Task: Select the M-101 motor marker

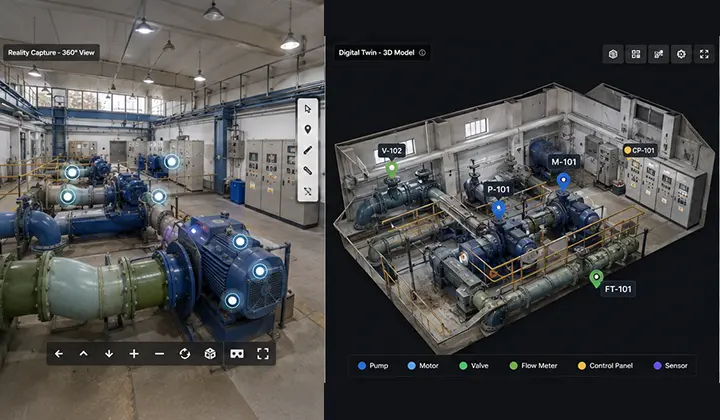Action: 563,181
